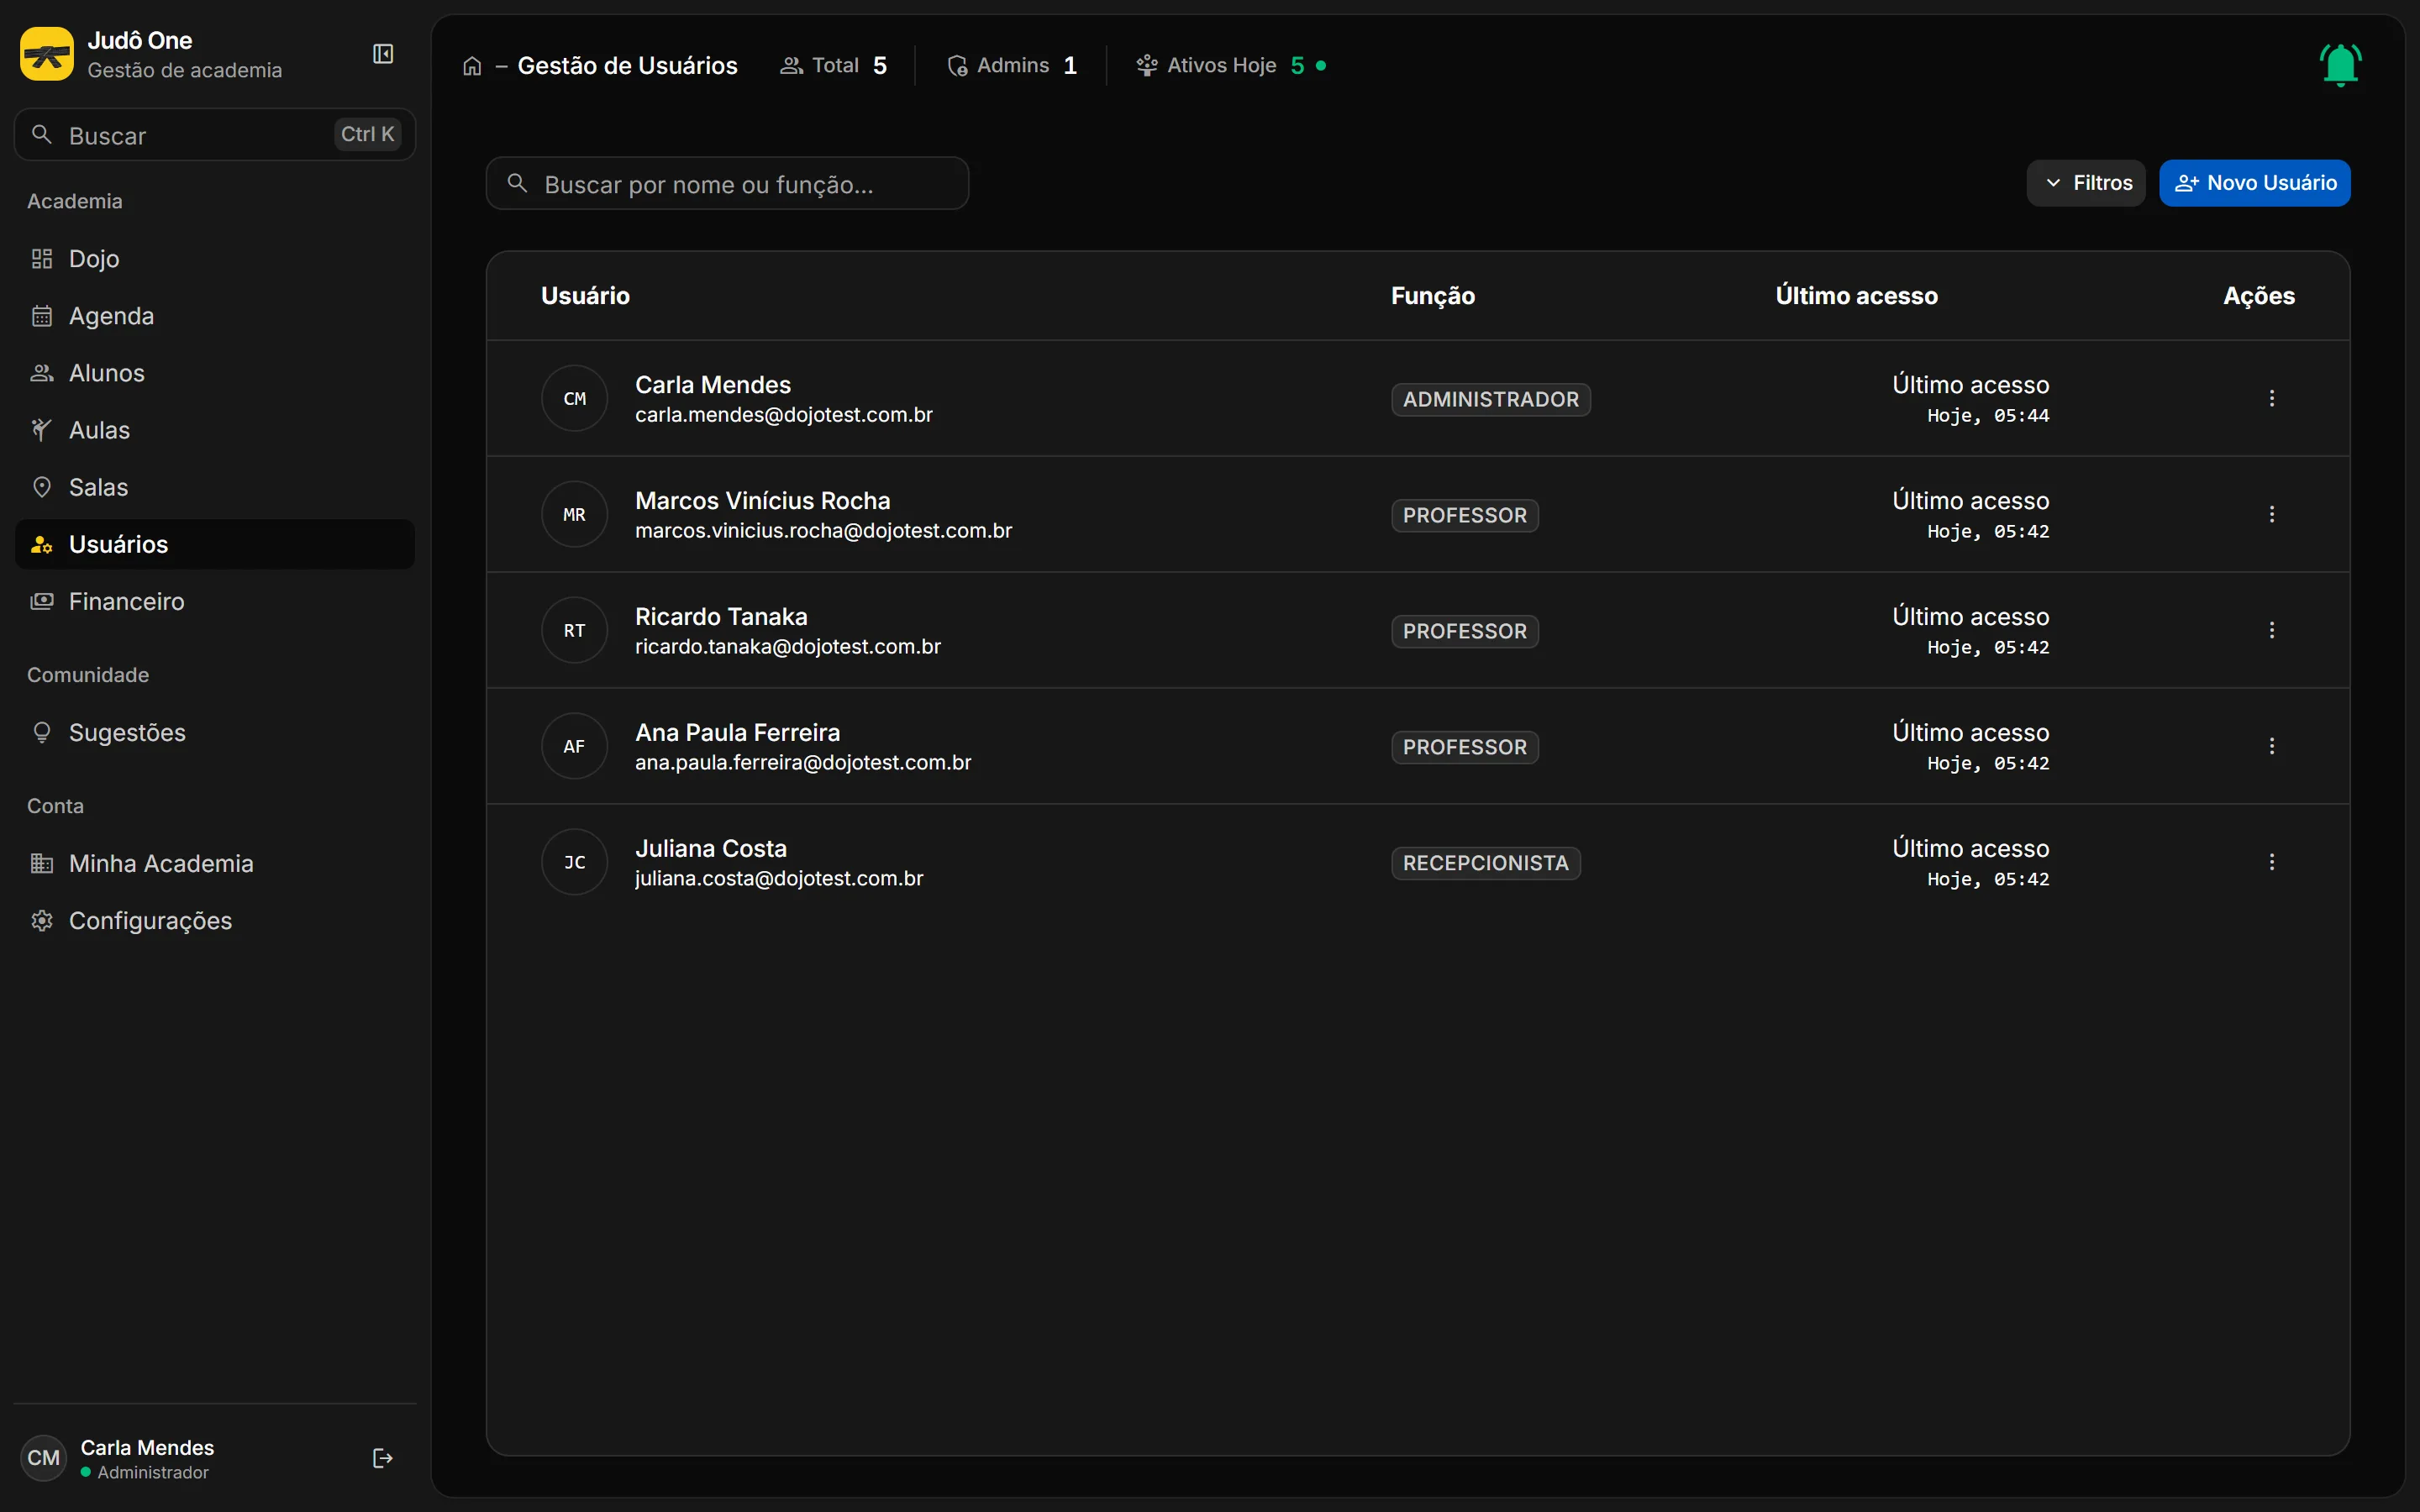The height and width of the screenshot is (1512, 2420).
Task: Click the RT avatar circle
Action: tap(575, 630)
